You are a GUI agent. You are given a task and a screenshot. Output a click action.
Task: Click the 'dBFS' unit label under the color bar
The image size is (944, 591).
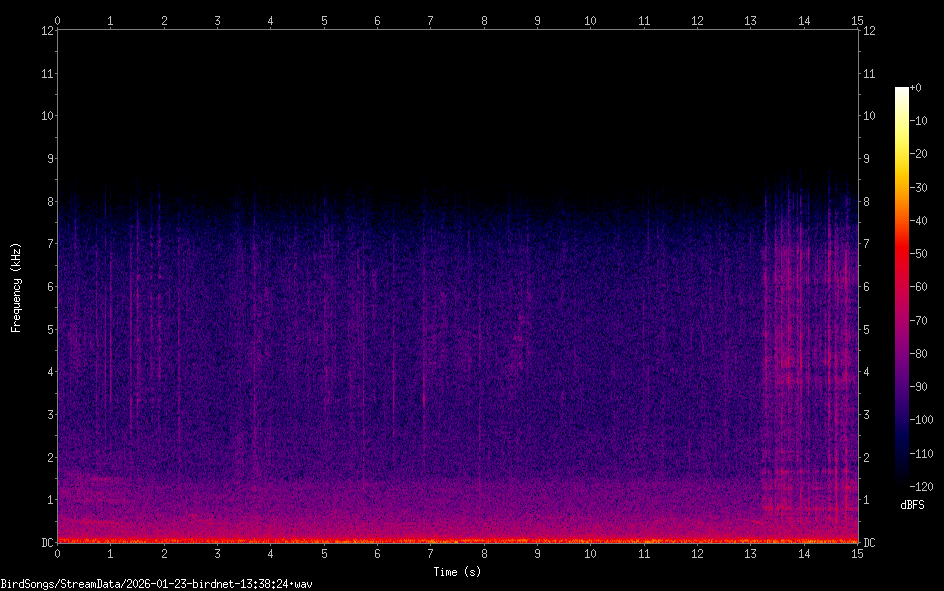point(912,505)
